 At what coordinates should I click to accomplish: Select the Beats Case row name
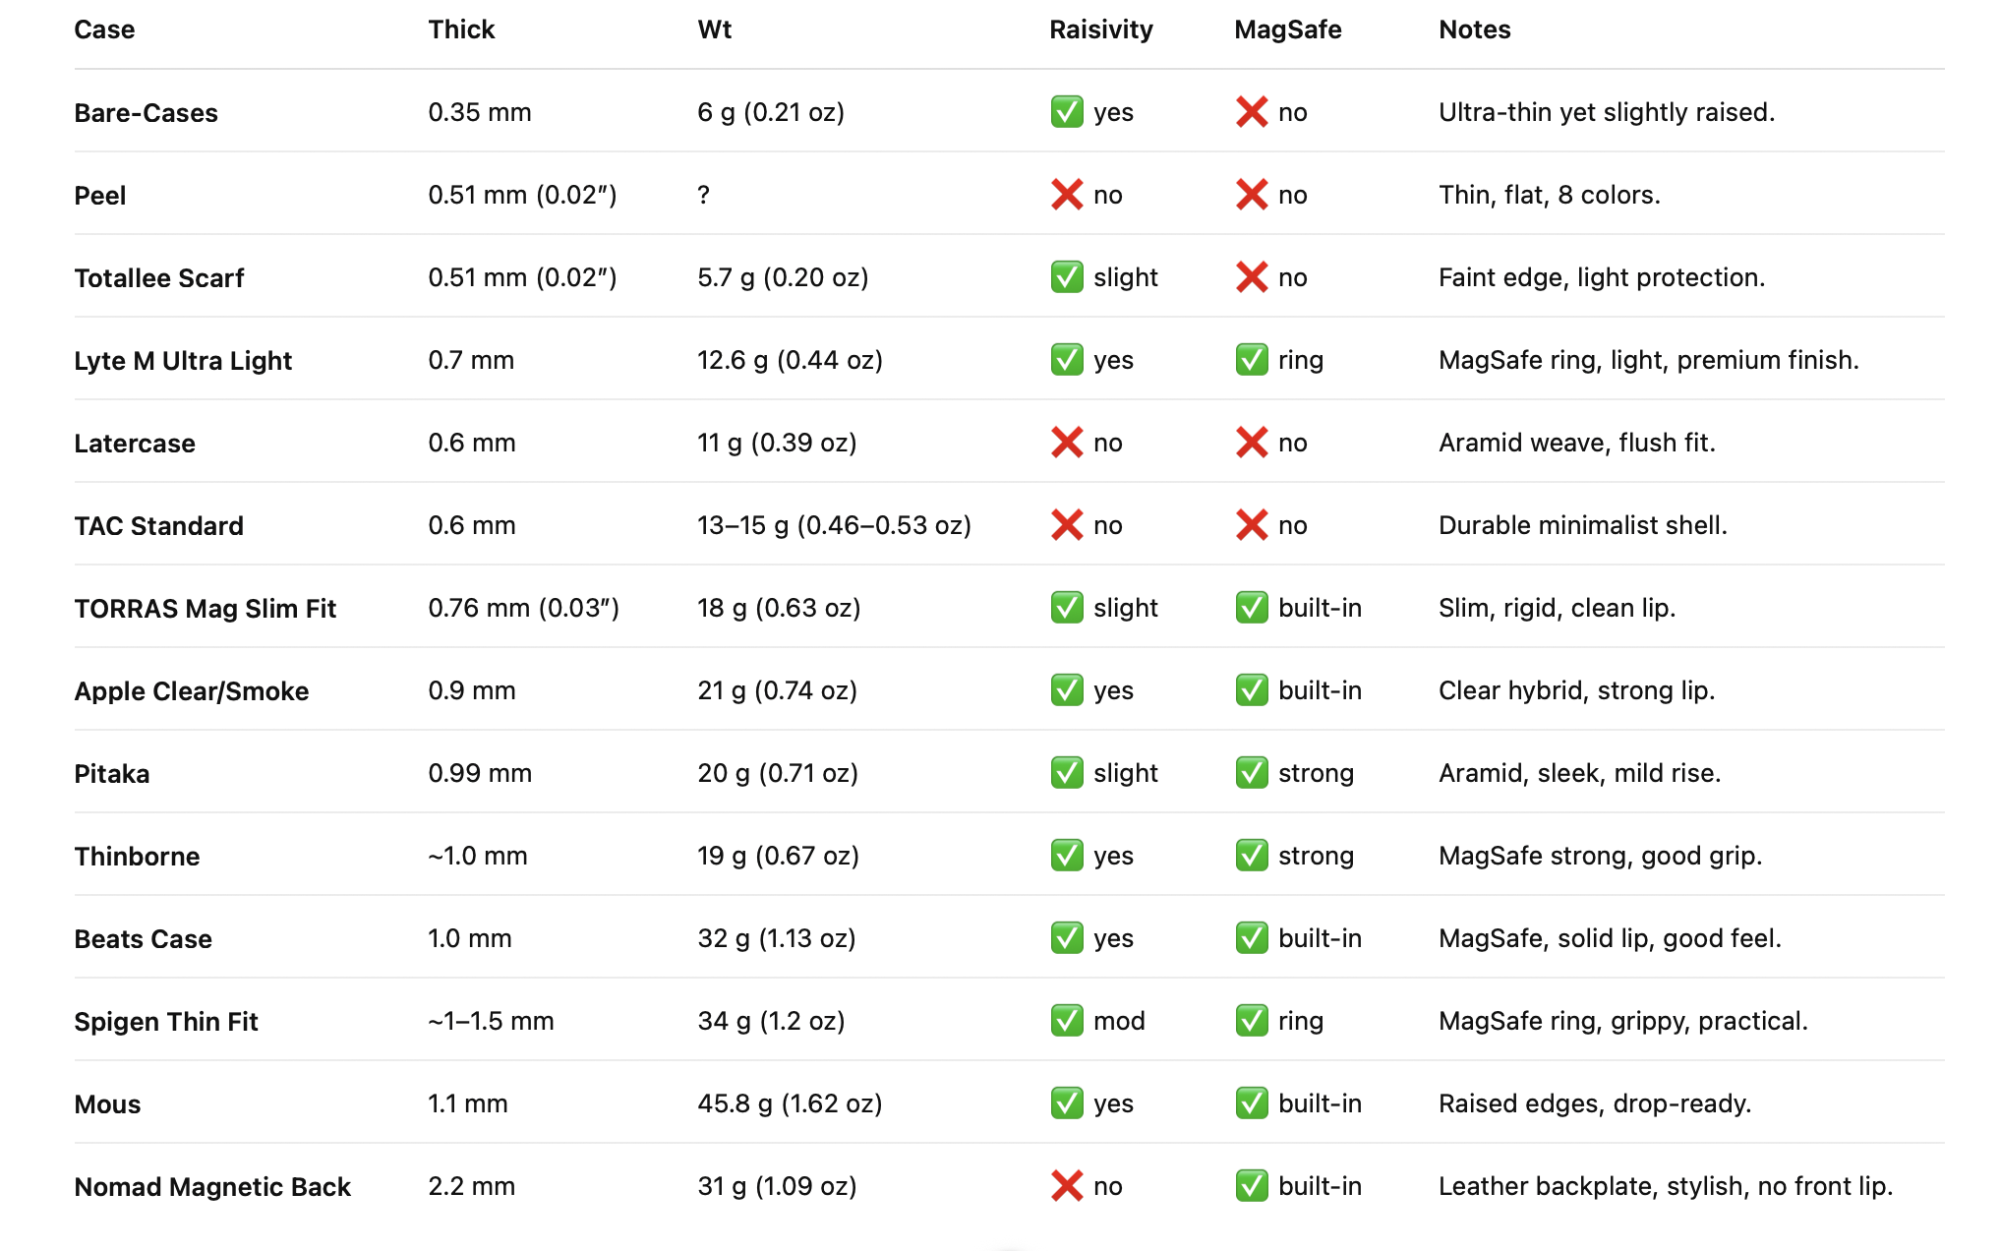pos(143,939)
